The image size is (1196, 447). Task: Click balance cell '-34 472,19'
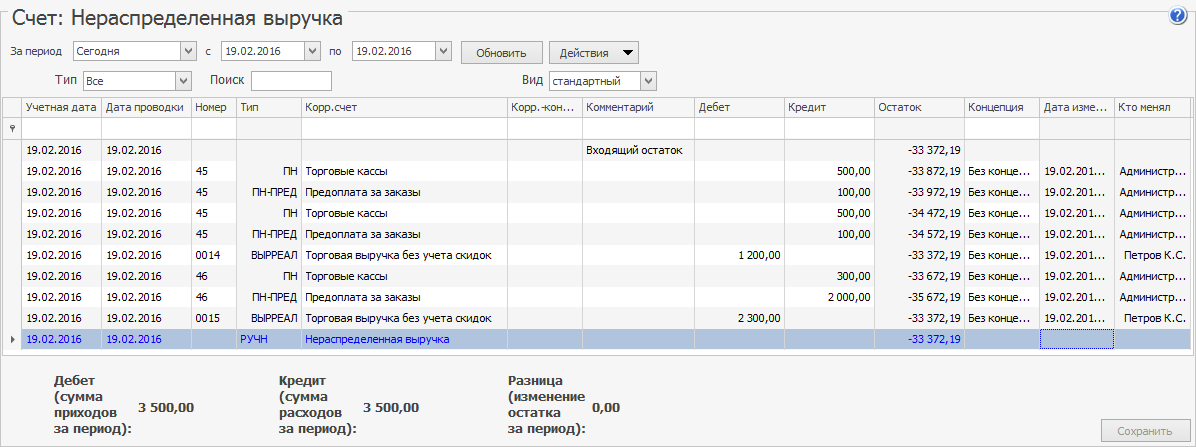point(919,214)
